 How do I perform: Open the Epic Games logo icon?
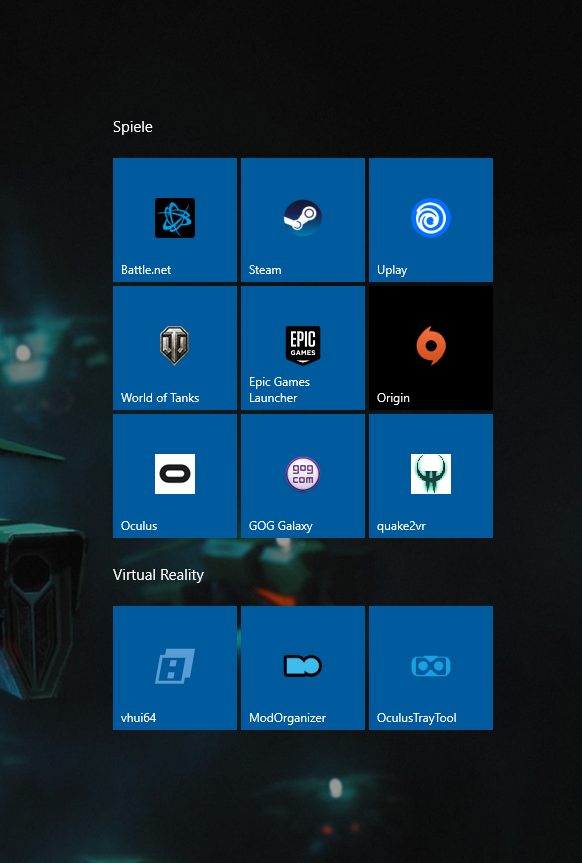(x=303, y=346)
